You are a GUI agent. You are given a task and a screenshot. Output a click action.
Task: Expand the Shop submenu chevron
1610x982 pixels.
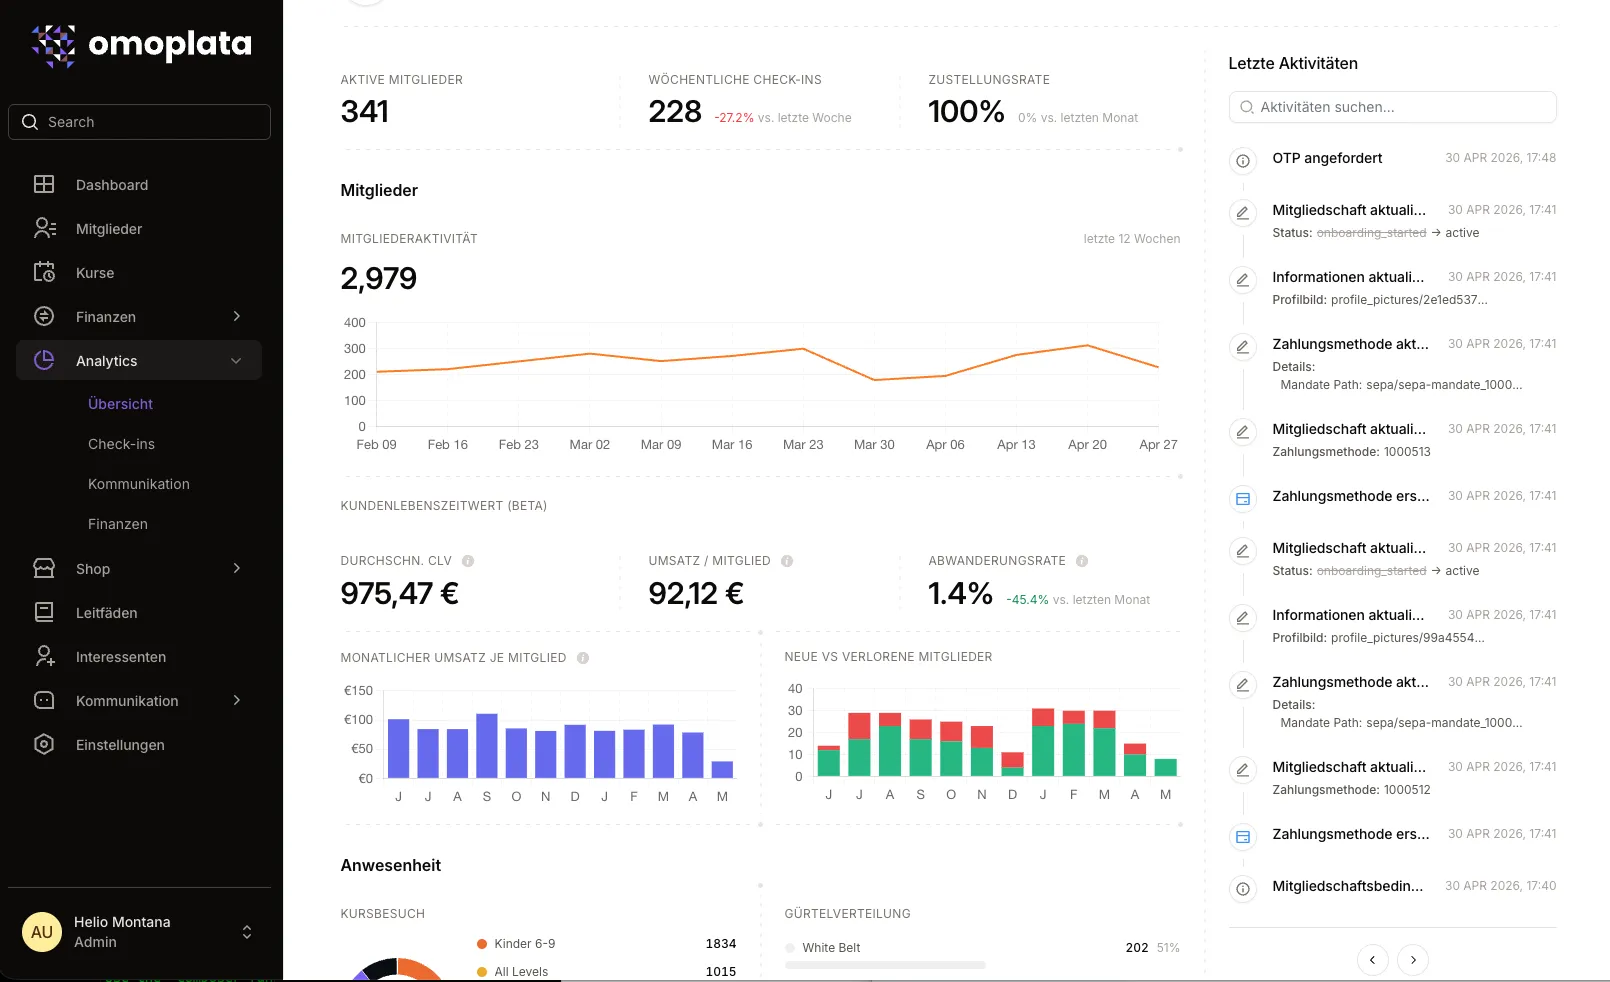click(x=237, y=569)
